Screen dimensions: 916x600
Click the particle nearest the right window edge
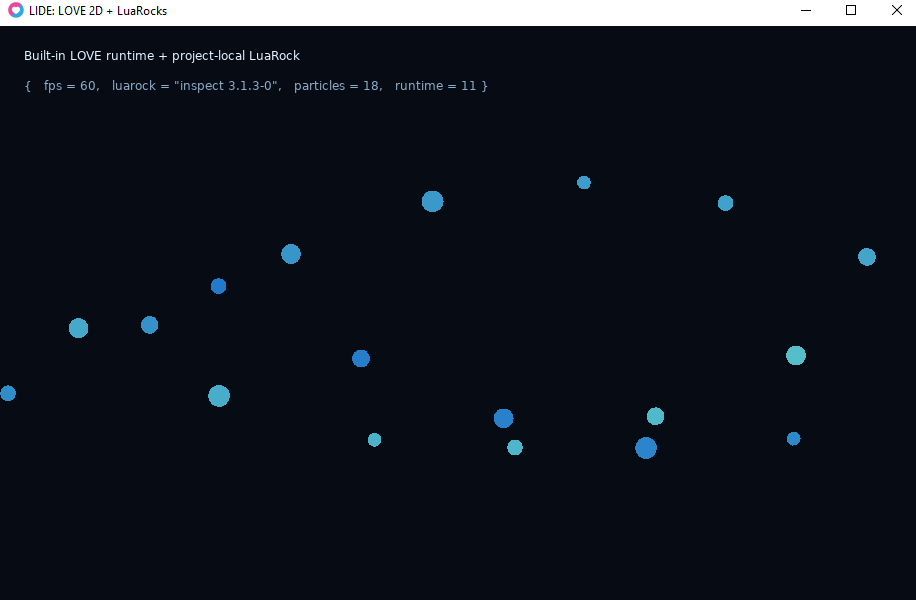click(x=866, y=257)
